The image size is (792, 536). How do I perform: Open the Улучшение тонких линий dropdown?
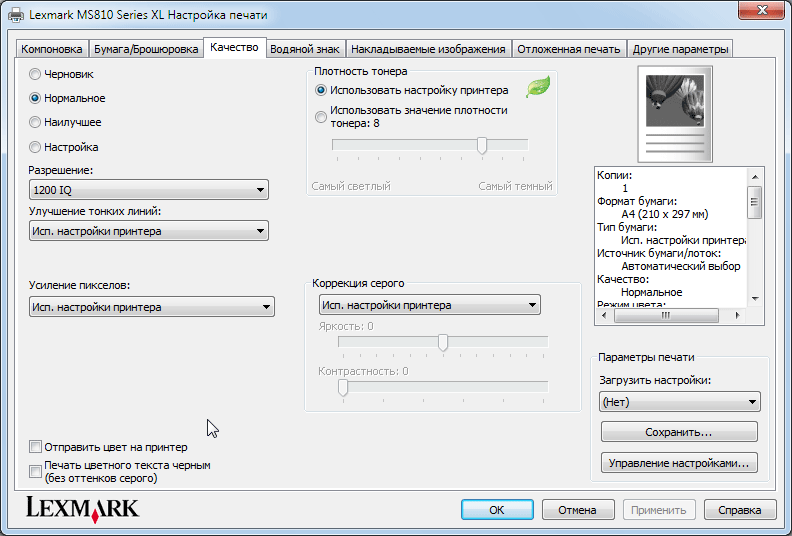click(x=148, y=231)
